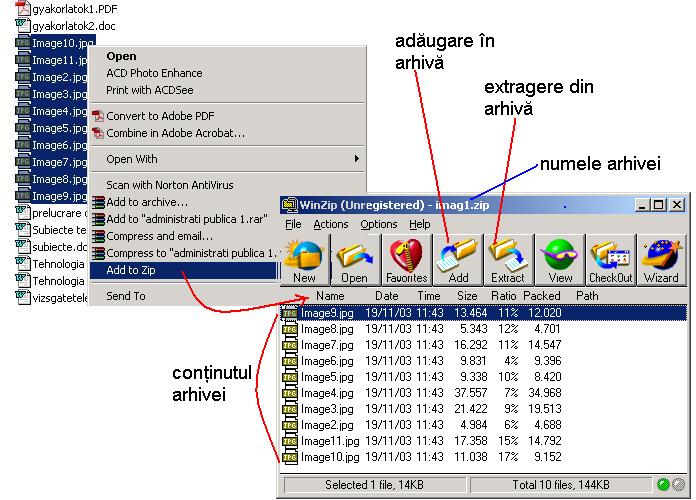Click the Add files toolbar icon
Screen dimensions: 696x500
click(458, 260)
